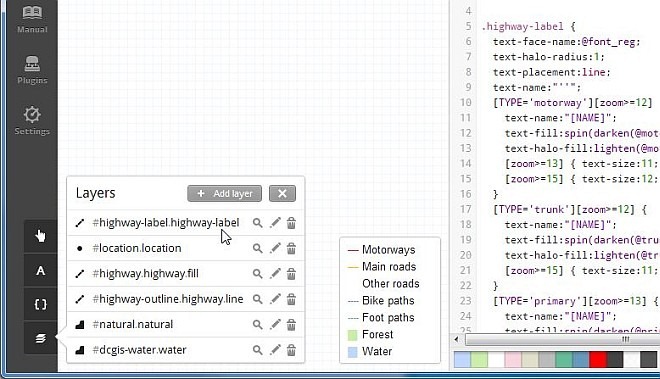Select the #dcgis-water.water layer name
The width and height of the screenshot is (660, 379).
pos(139,350)
